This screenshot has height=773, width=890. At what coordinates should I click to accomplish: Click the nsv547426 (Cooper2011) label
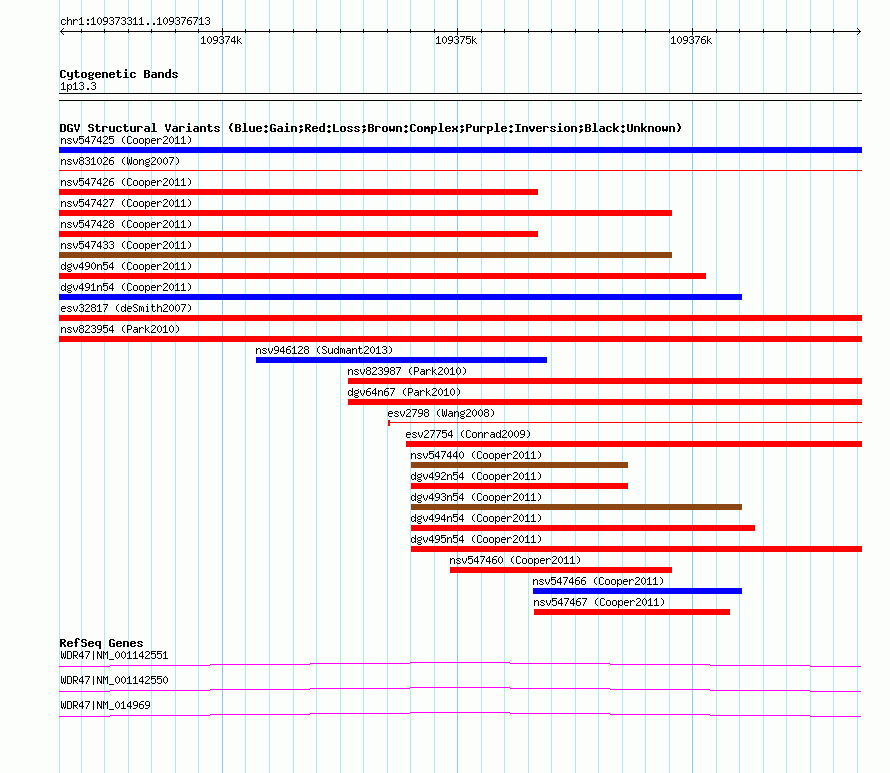pos(126,182)
